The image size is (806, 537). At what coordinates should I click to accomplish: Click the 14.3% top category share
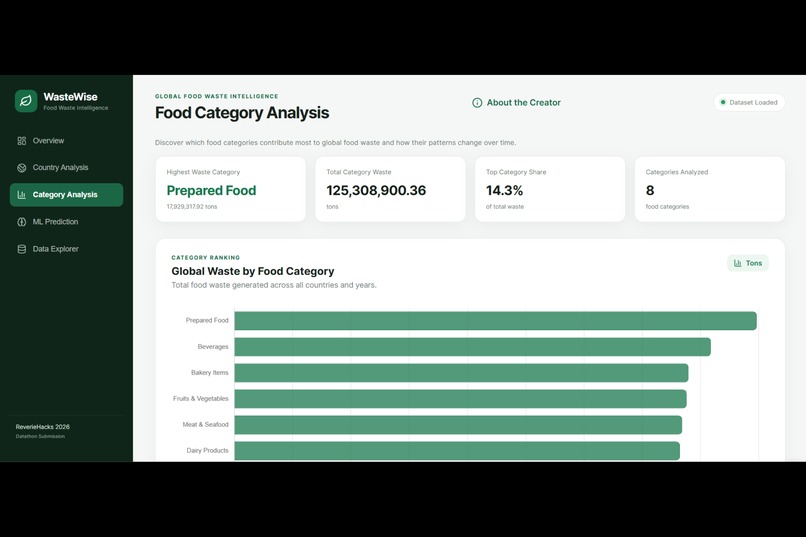coord(504,191)
